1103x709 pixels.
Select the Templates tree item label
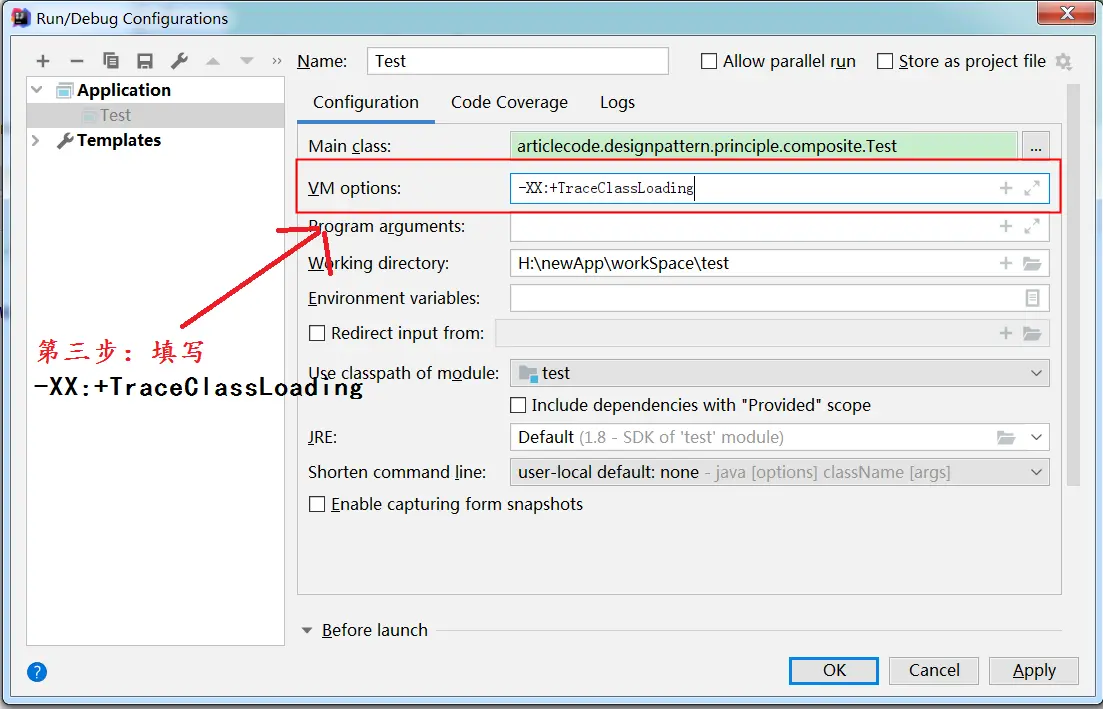[x=119, y=141]
